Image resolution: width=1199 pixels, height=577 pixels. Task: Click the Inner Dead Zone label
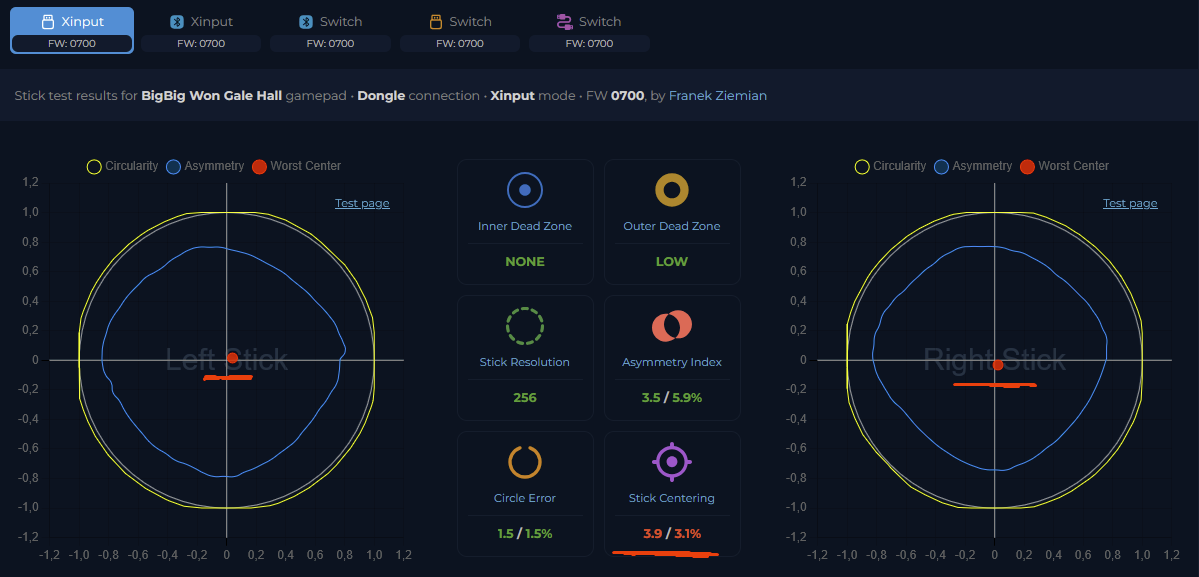pos(525,226)
